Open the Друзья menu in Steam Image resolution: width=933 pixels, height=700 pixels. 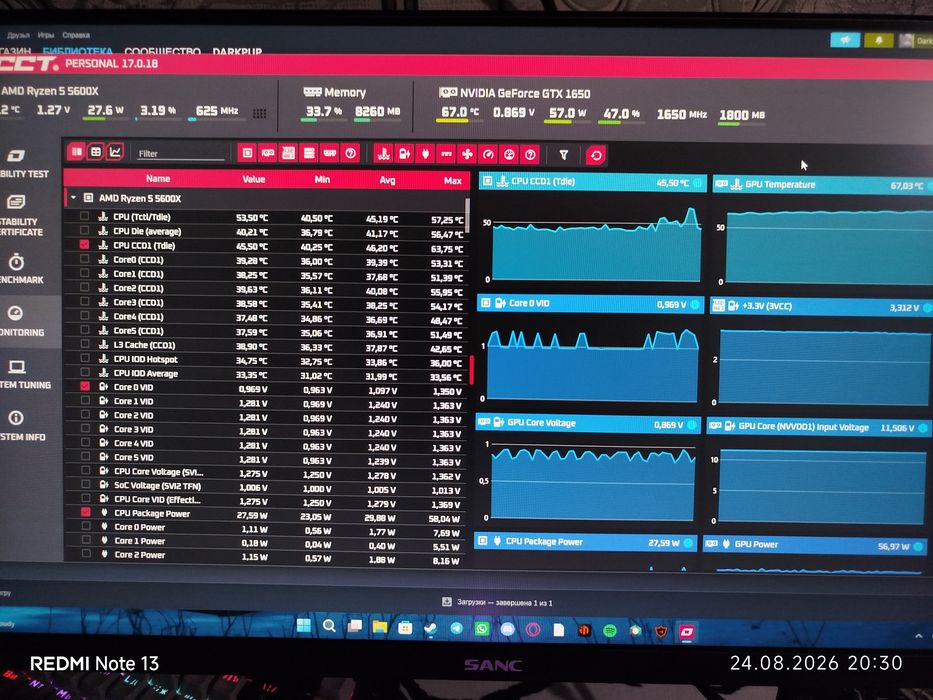pos(18,35)
